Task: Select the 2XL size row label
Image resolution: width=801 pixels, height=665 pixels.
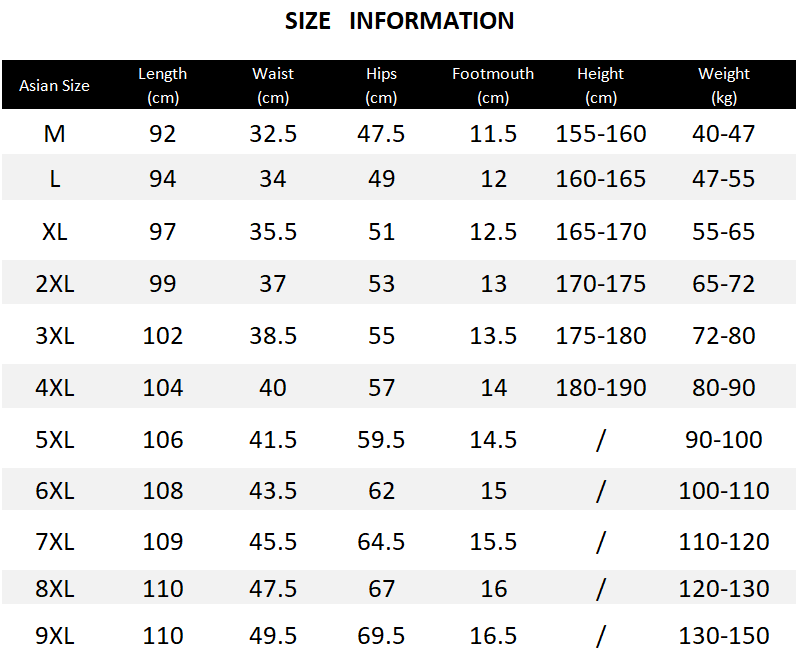Action: click(55, 283)
